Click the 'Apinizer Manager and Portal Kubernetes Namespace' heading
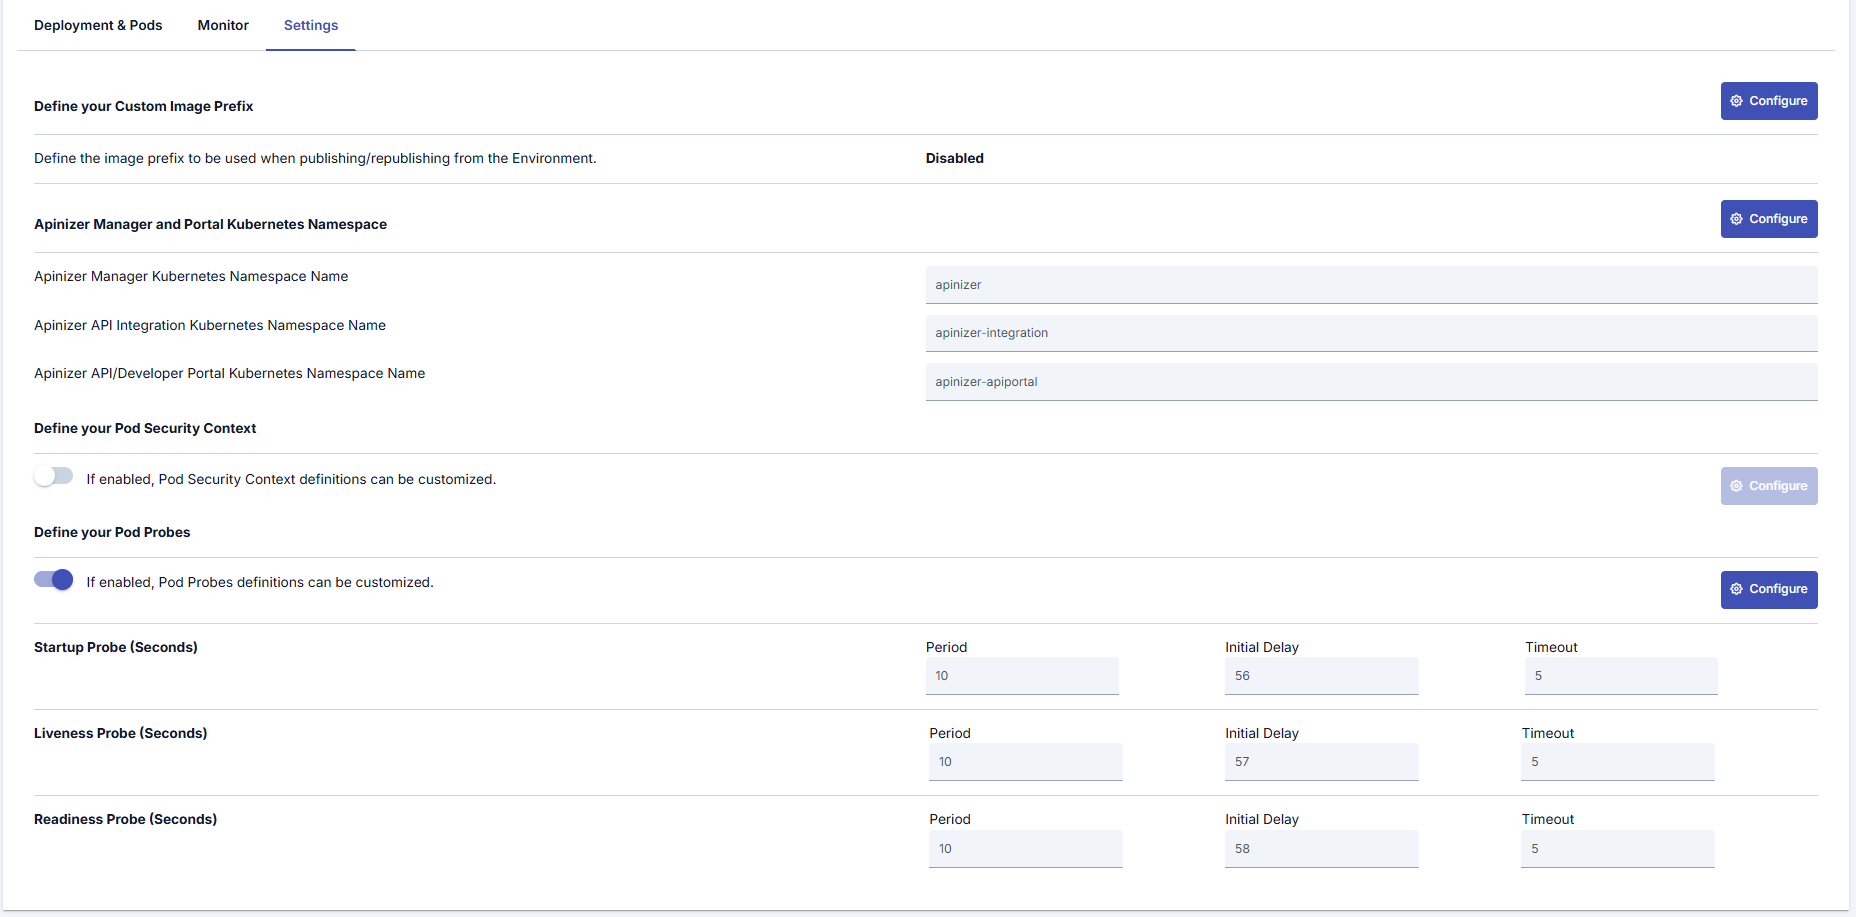Image resolution: width=1856 pixels, height=917 pixels. point(210,224)
